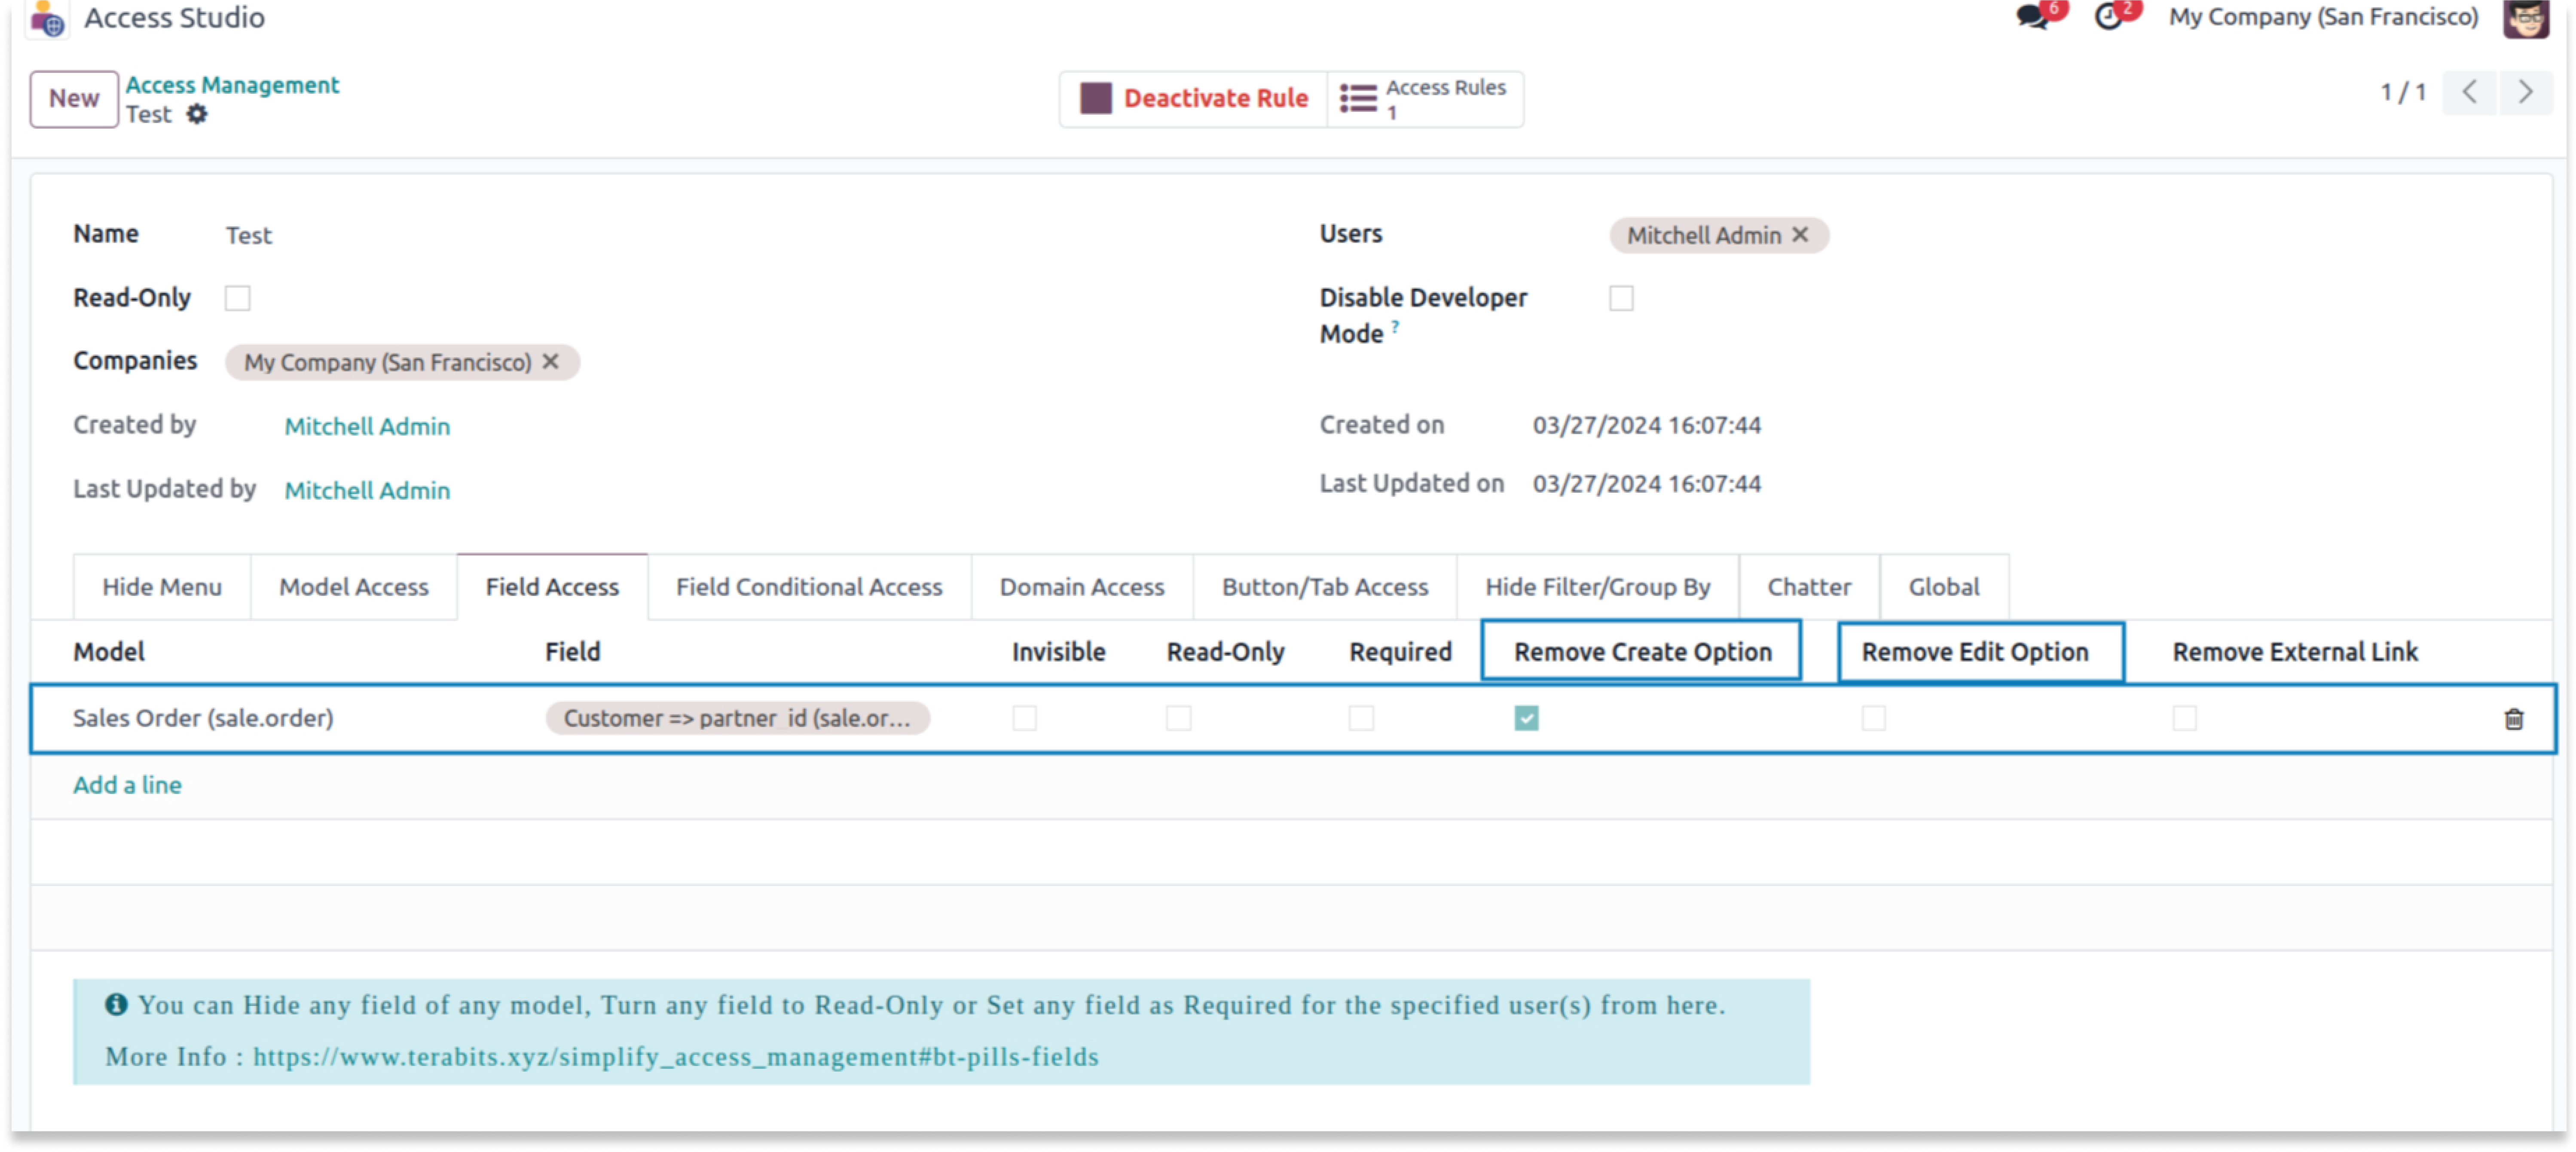Screen dimensions: 2576x1152
Task: Open the Access Rules stat button
Action: 1424,98
